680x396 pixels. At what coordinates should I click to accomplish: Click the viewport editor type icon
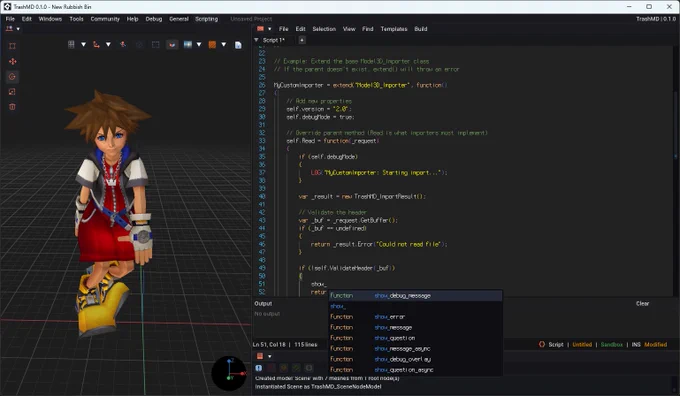(9, 29)
